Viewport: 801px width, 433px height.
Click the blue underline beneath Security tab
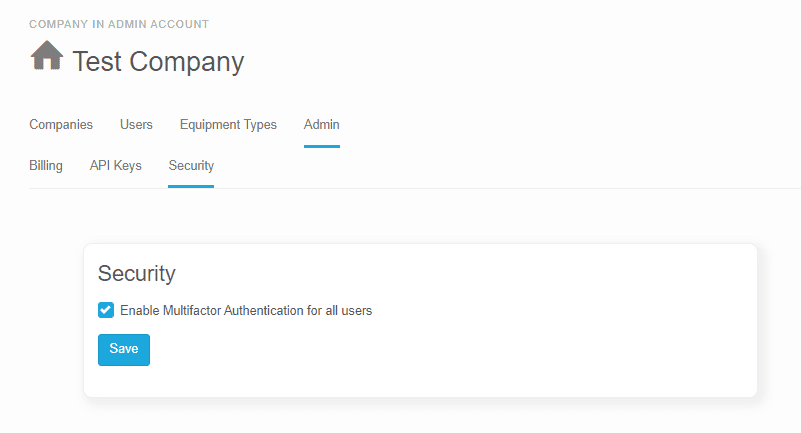click(191, 186)
